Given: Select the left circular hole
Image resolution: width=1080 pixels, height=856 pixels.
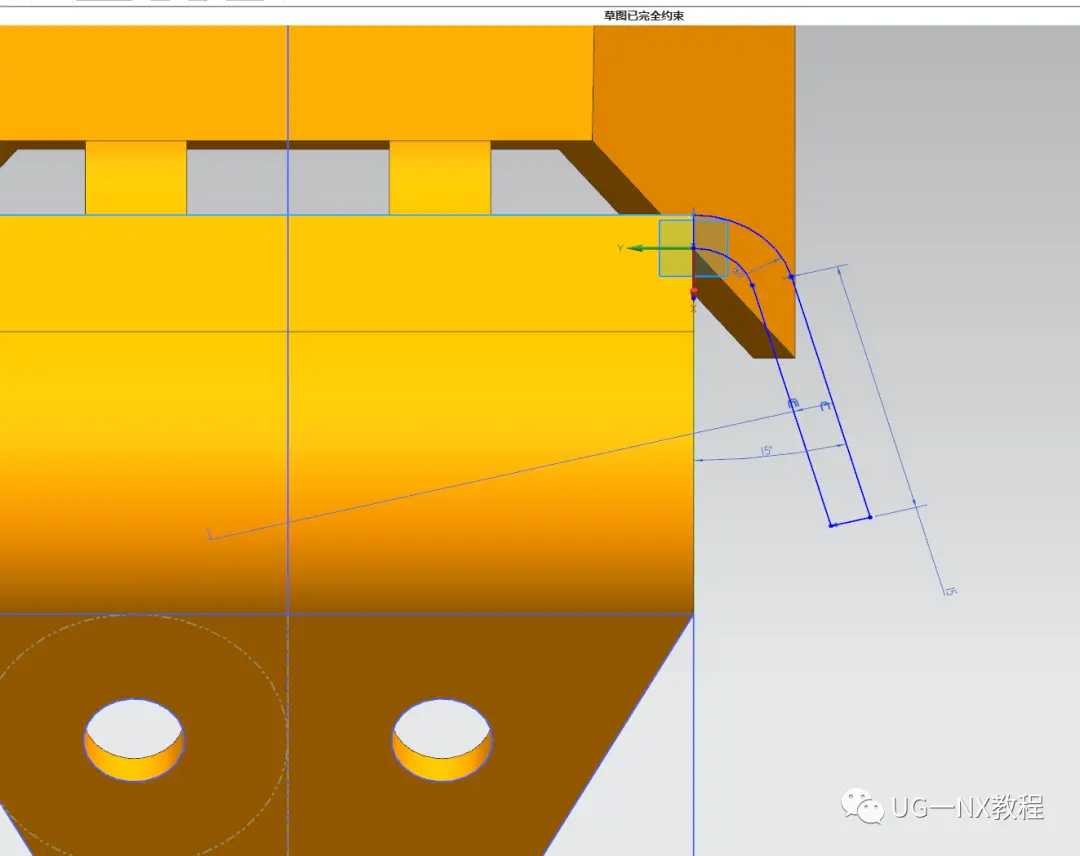Looking at the screenshot, I should coord(134,740).
